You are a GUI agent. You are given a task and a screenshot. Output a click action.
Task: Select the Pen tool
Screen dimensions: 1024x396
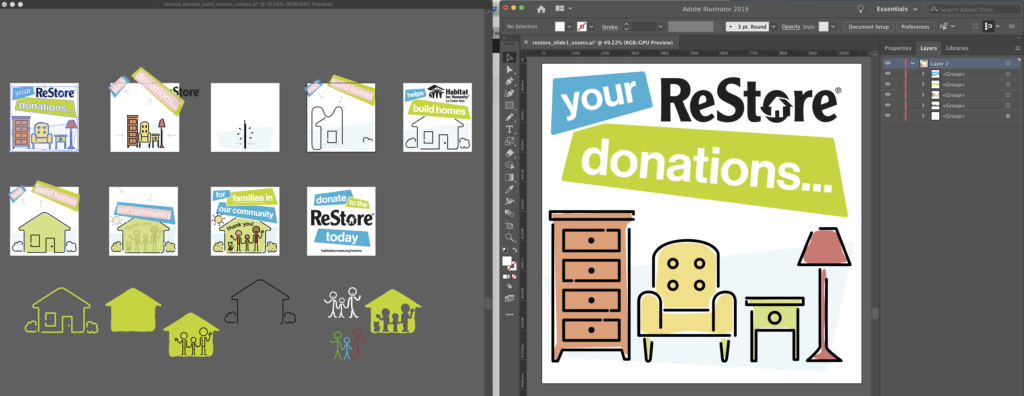510,82
